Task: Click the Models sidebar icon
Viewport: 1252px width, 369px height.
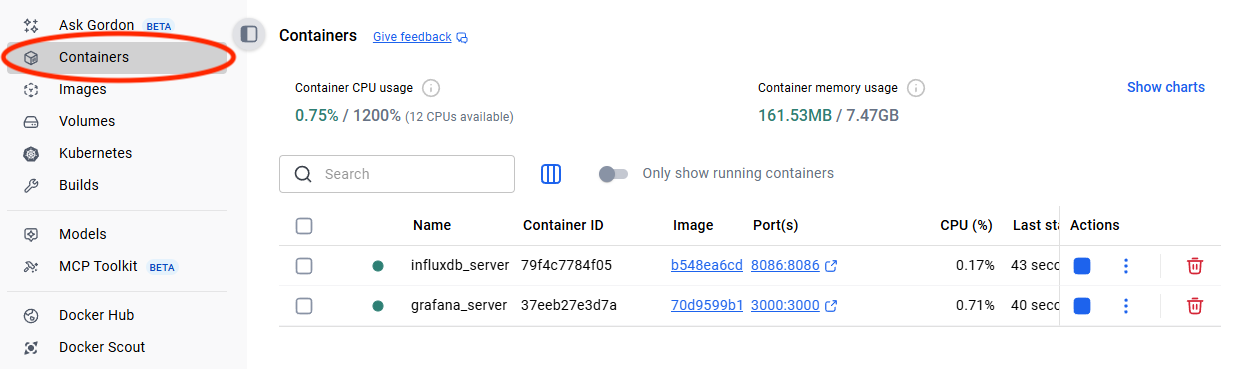Action: pyautogui.click(x=31, y=234)
